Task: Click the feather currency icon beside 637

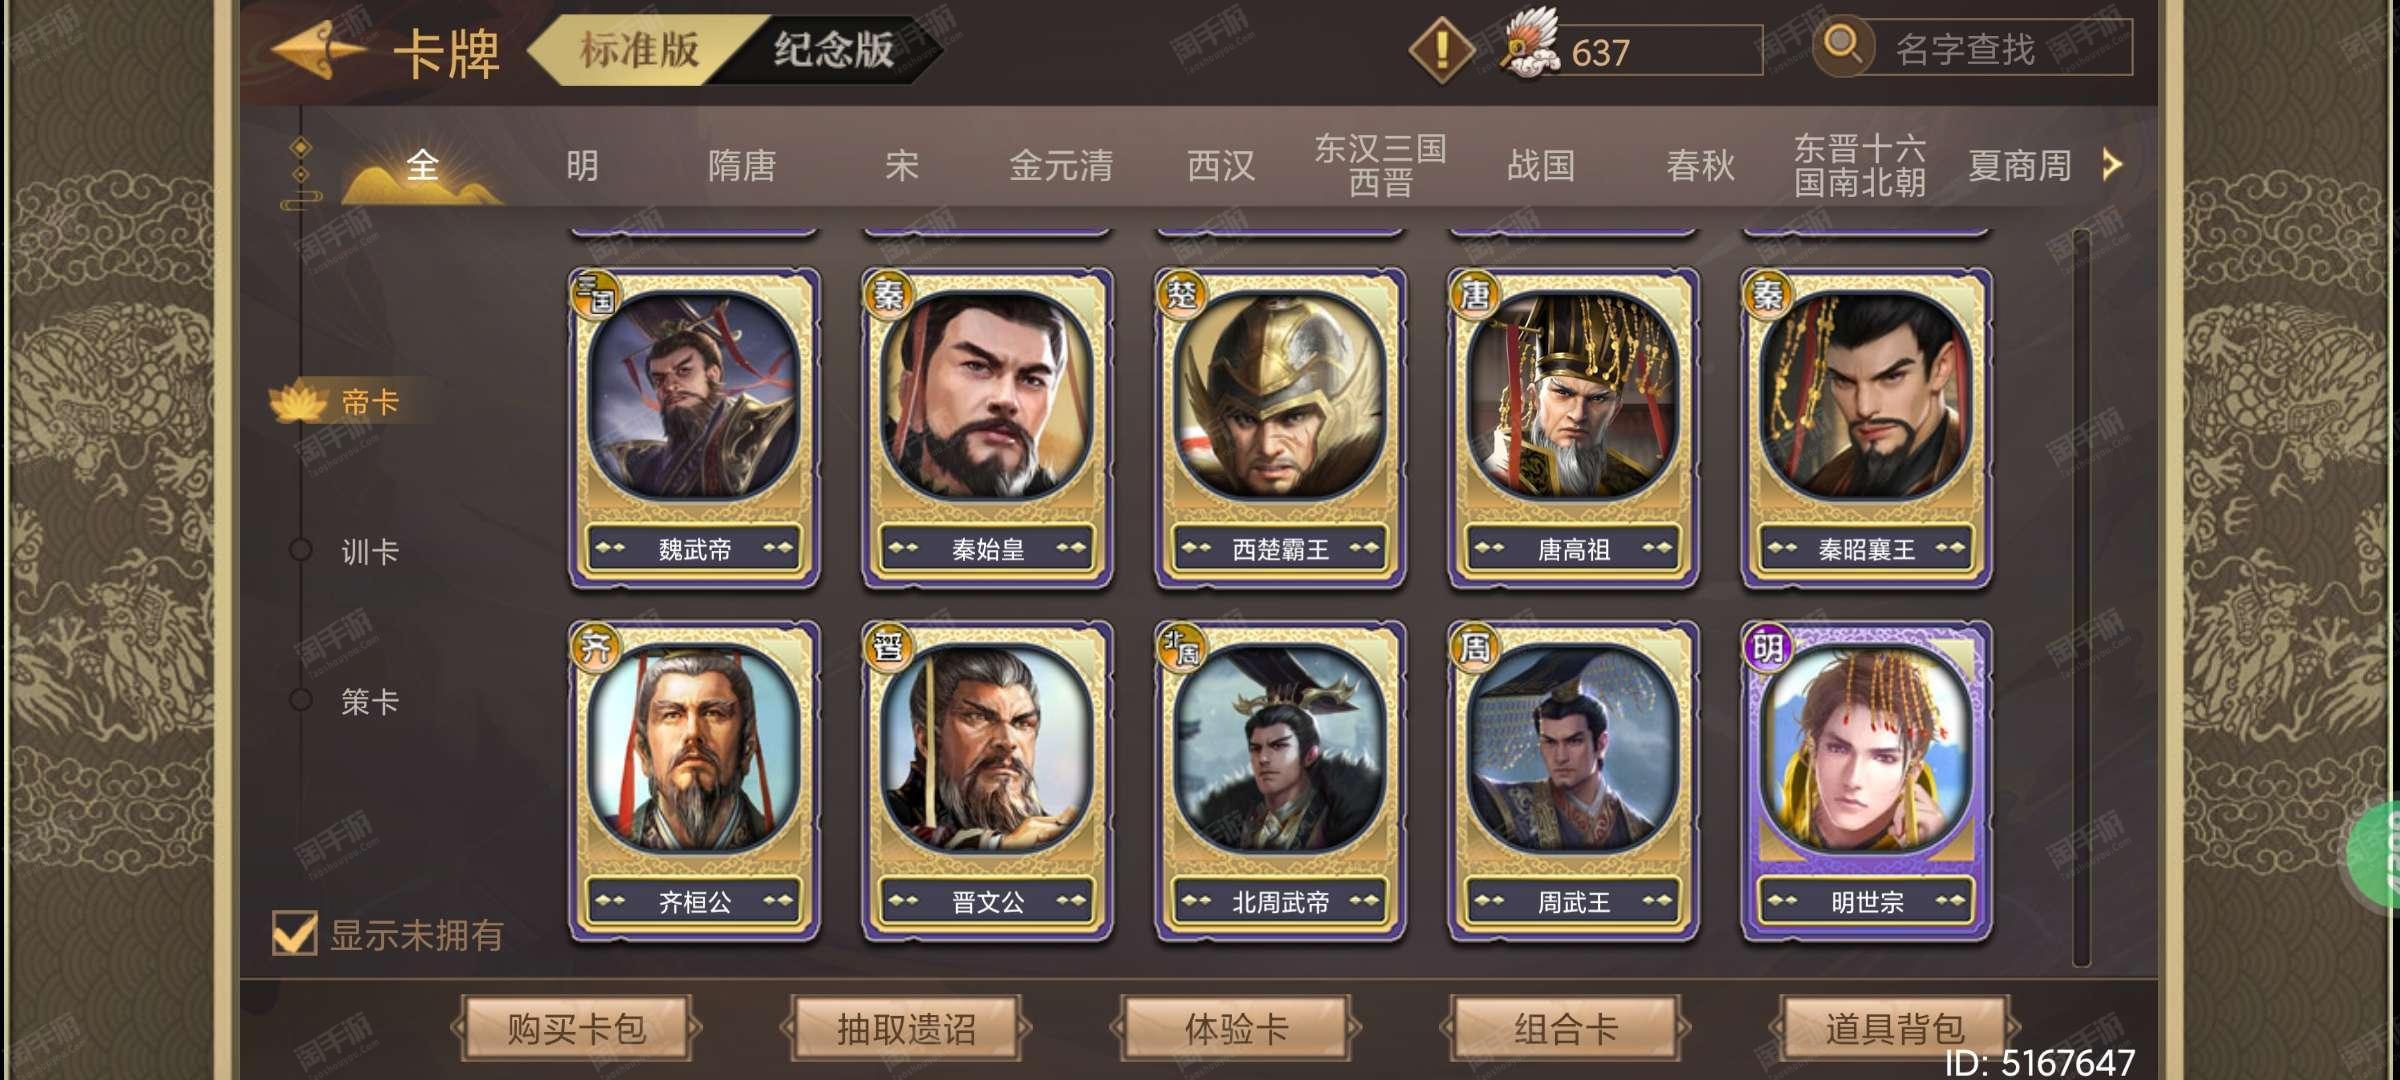Action: pos(1530,44)
